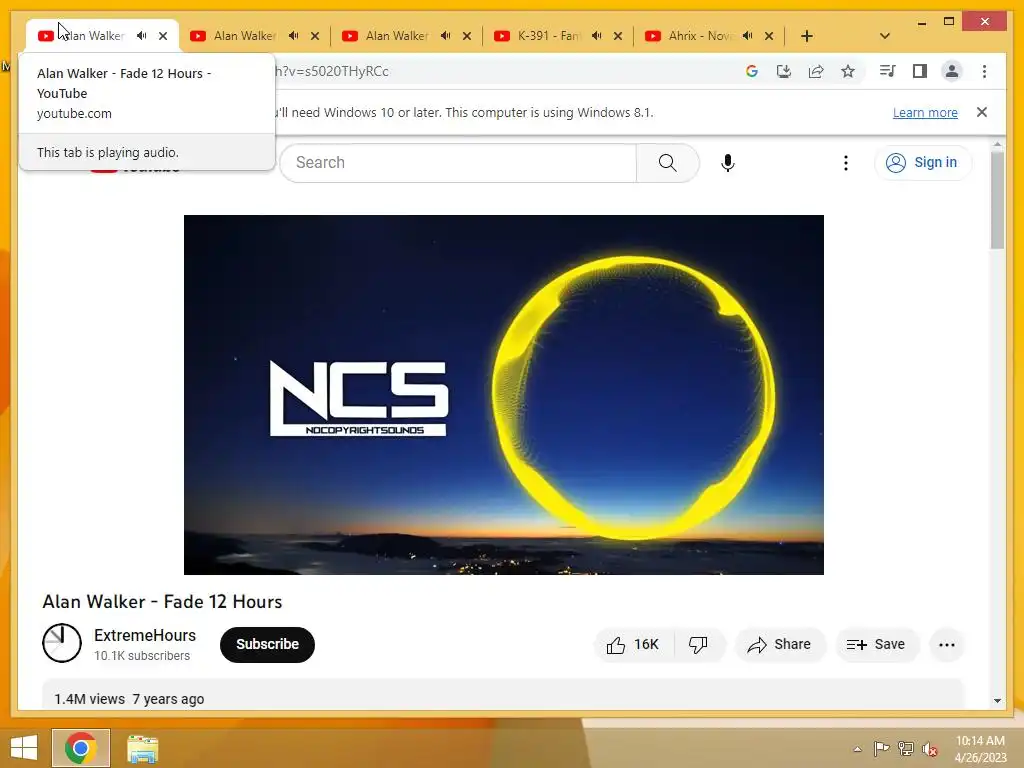Switch to the third Alan Walker tab
This screenshot has height=768, width=1024.
point(396,36)
